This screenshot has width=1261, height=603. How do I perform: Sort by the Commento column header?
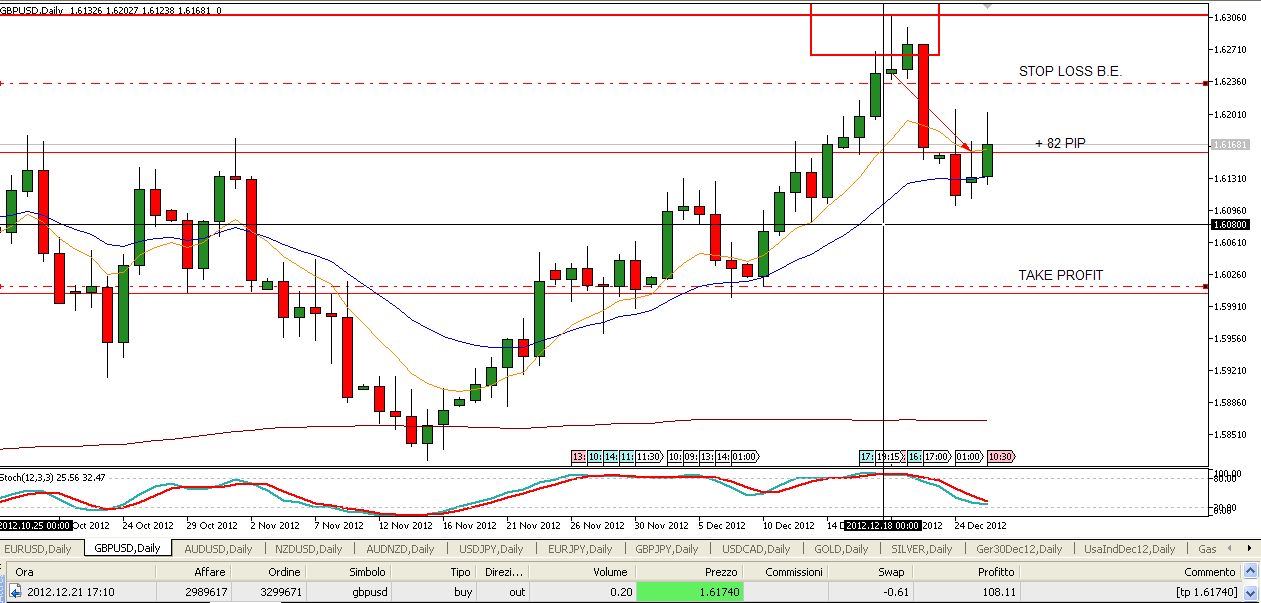click(x=1130, y=572)
